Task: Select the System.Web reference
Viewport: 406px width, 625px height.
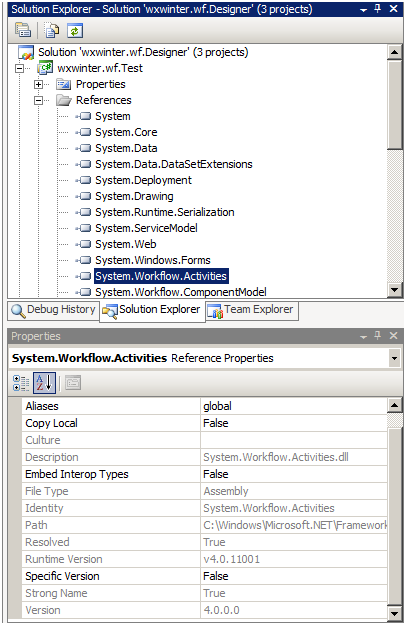Action: coord(126,244)
